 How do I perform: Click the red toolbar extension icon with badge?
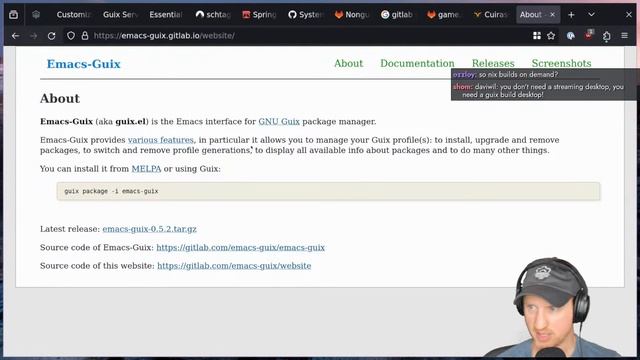(589, 35)
